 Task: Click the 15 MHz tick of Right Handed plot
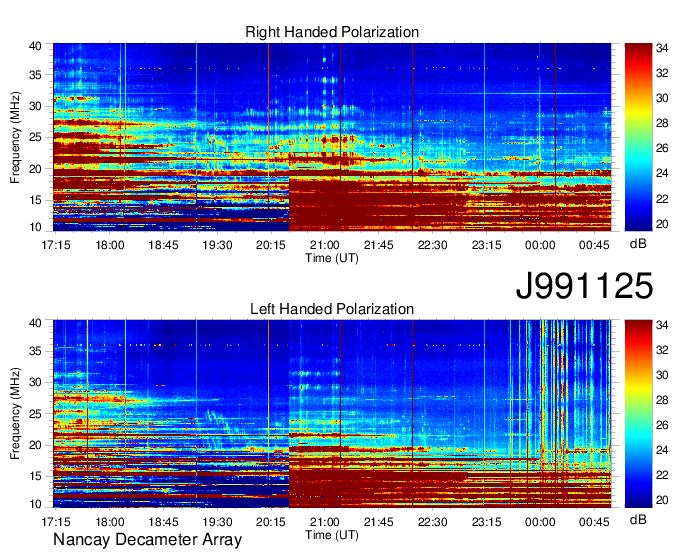(x=36, y=200)
